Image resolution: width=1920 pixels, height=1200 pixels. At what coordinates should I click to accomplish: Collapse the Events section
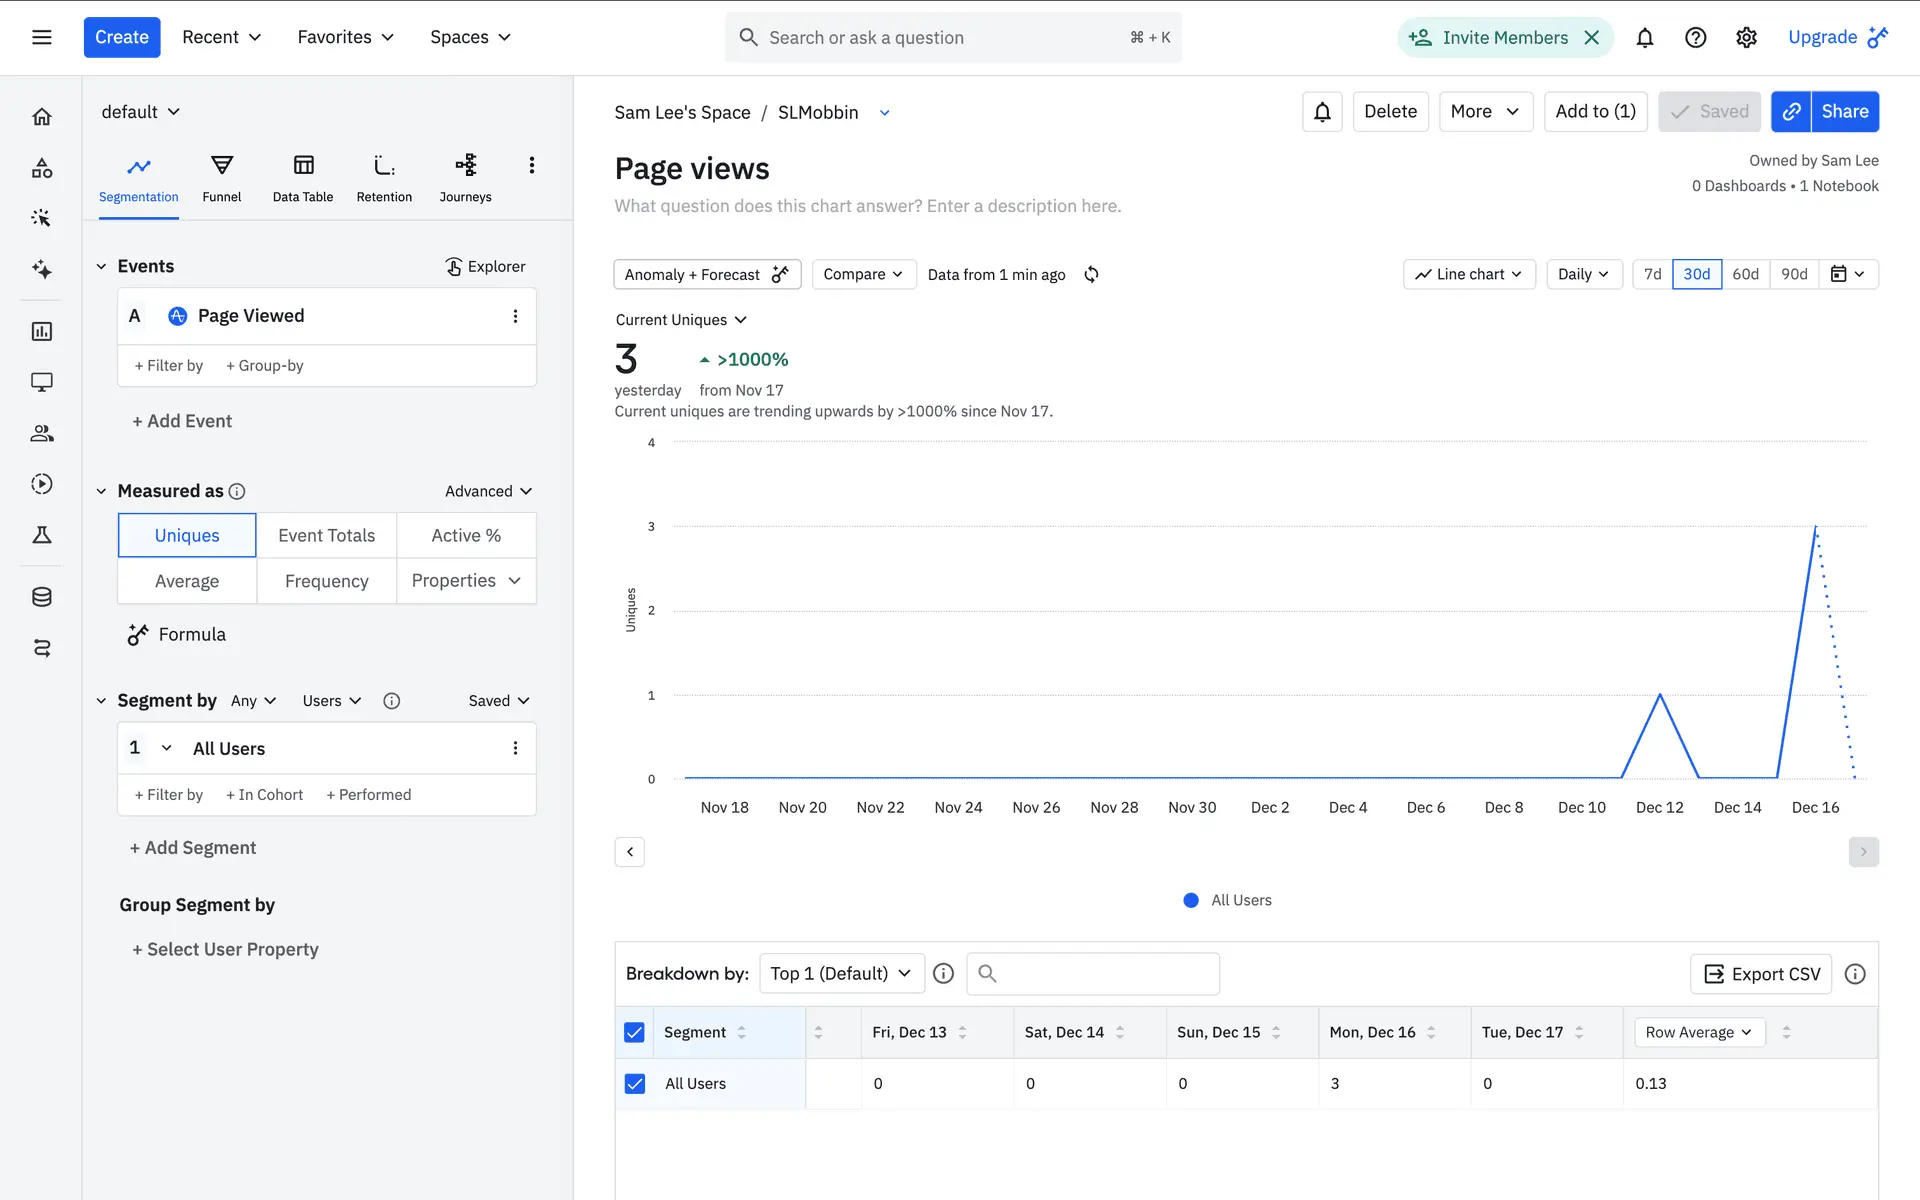[101, 266]
